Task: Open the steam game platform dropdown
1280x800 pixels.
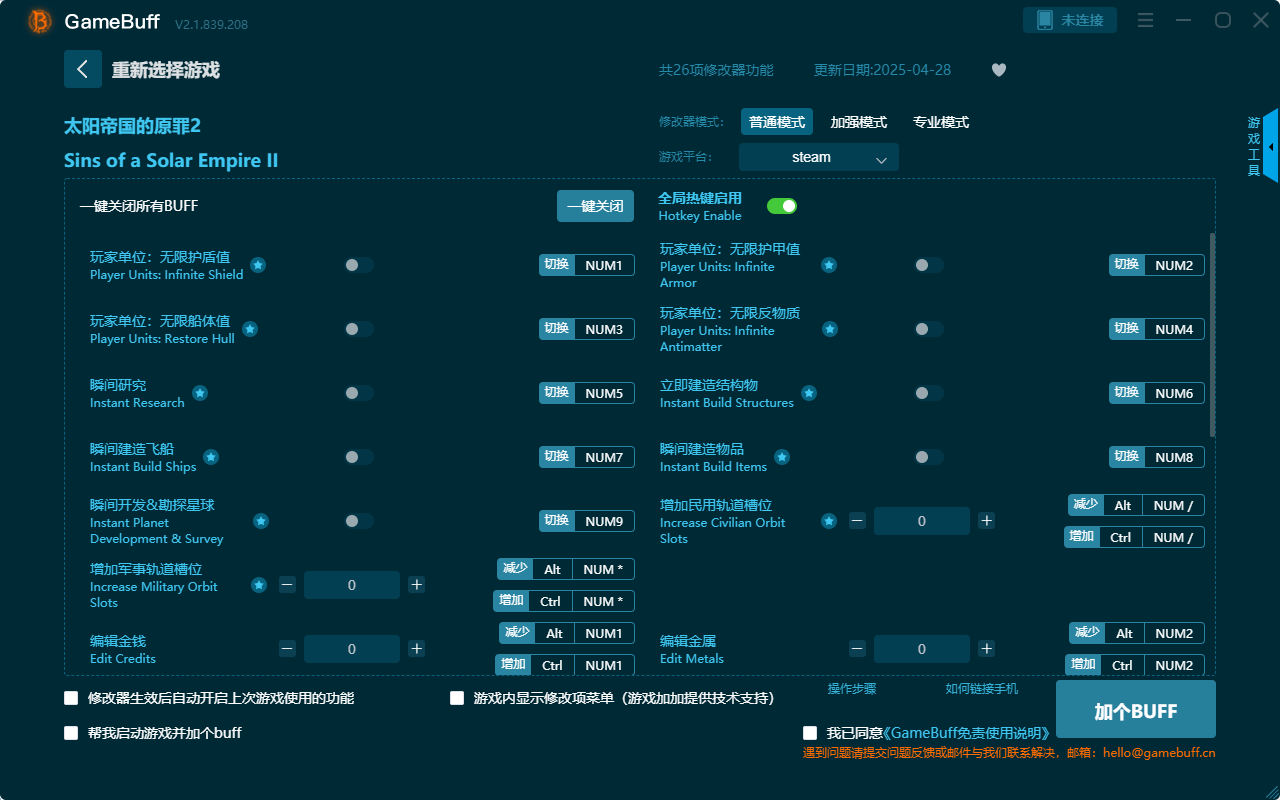Action: click(818, 157)
